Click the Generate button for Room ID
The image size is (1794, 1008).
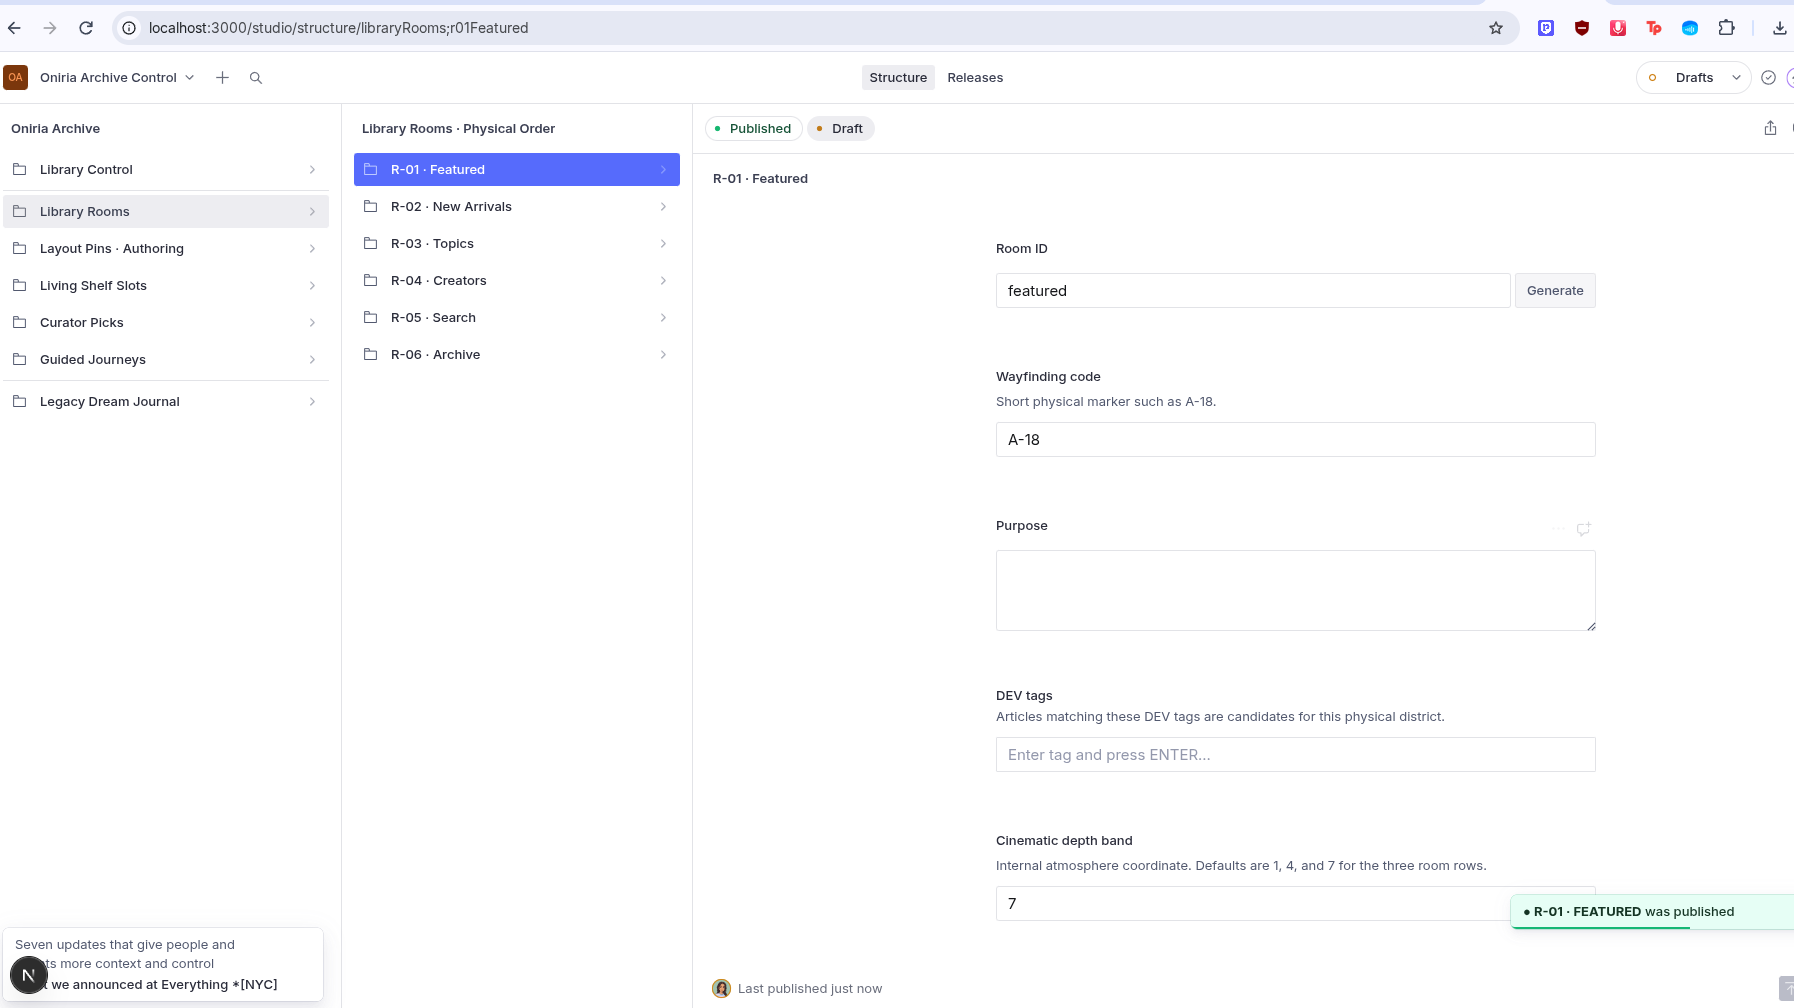[x=1555, y=290]
